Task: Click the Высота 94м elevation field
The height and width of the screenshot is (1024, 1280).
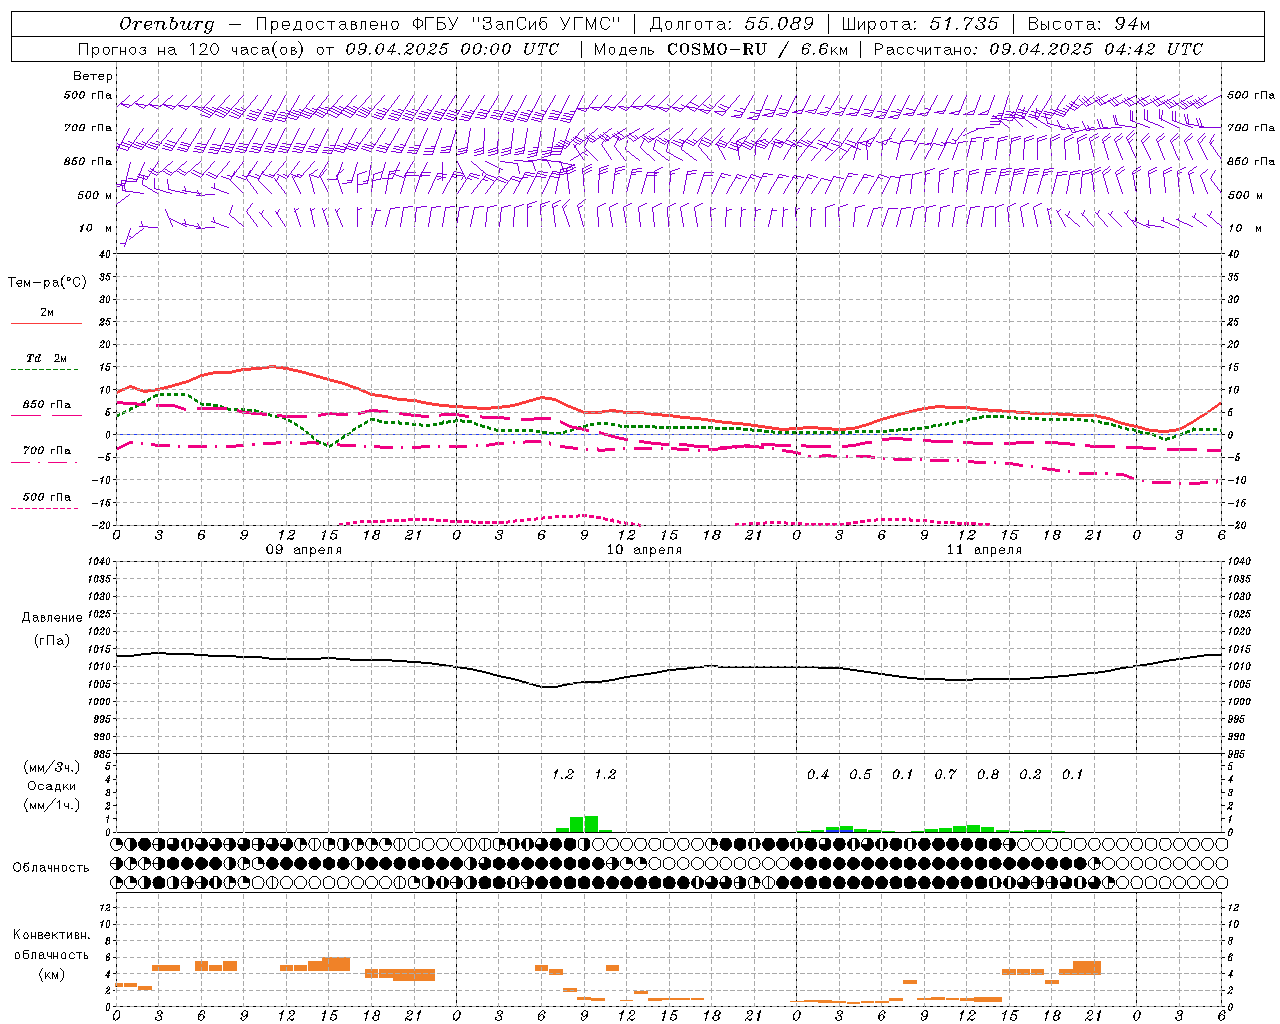Action: pyautogui.click(x=1089, y=24)
